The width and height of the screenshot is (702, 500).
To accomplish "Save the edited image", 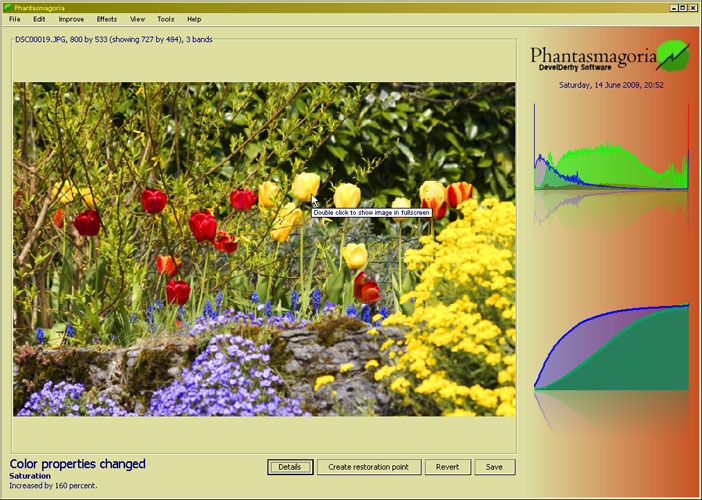I will tap(495, 467).
